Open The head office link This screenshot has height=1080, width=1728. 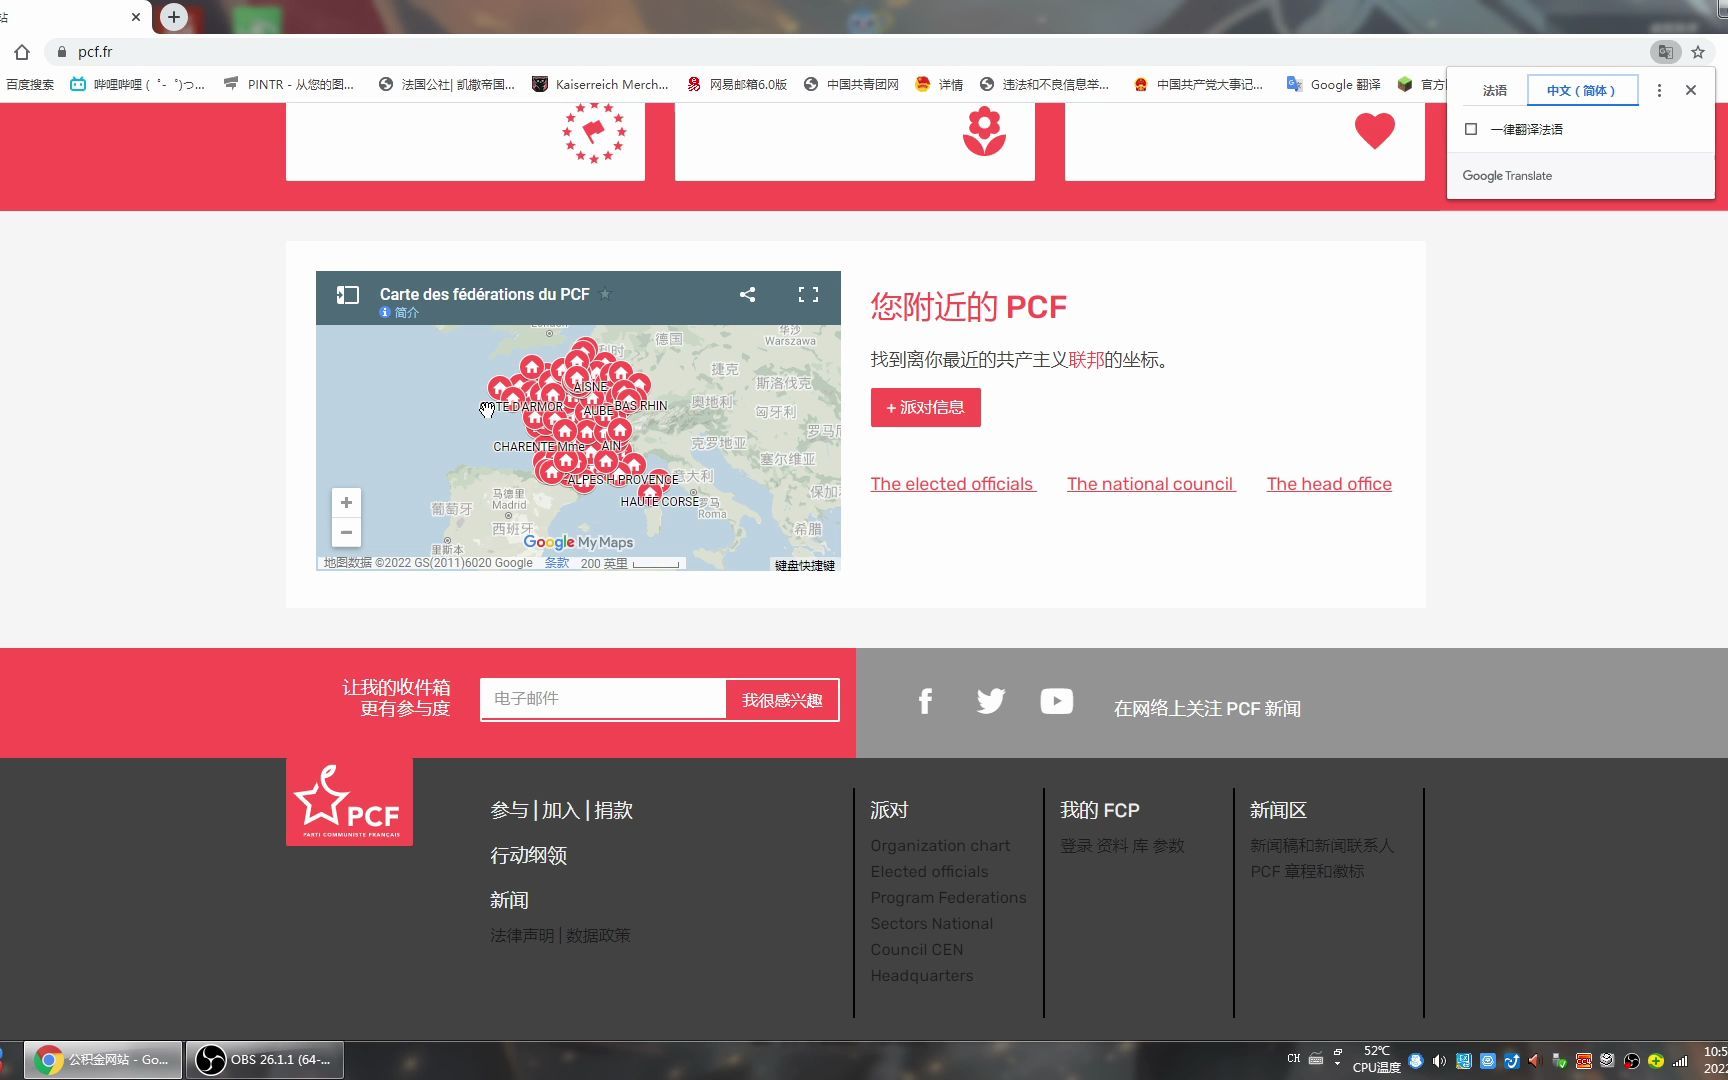(1329, 484)
